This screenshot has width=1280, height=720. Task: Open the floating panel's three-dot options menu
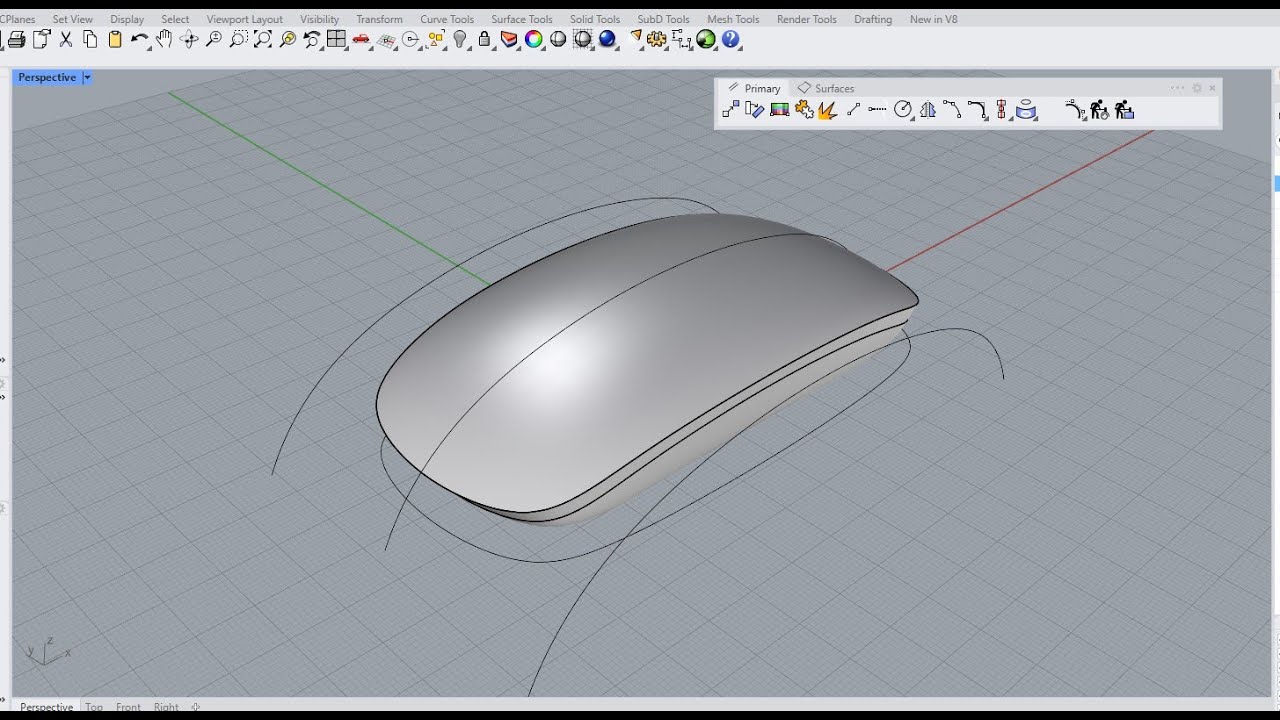pyautogui.click(x=1177, y=88)
